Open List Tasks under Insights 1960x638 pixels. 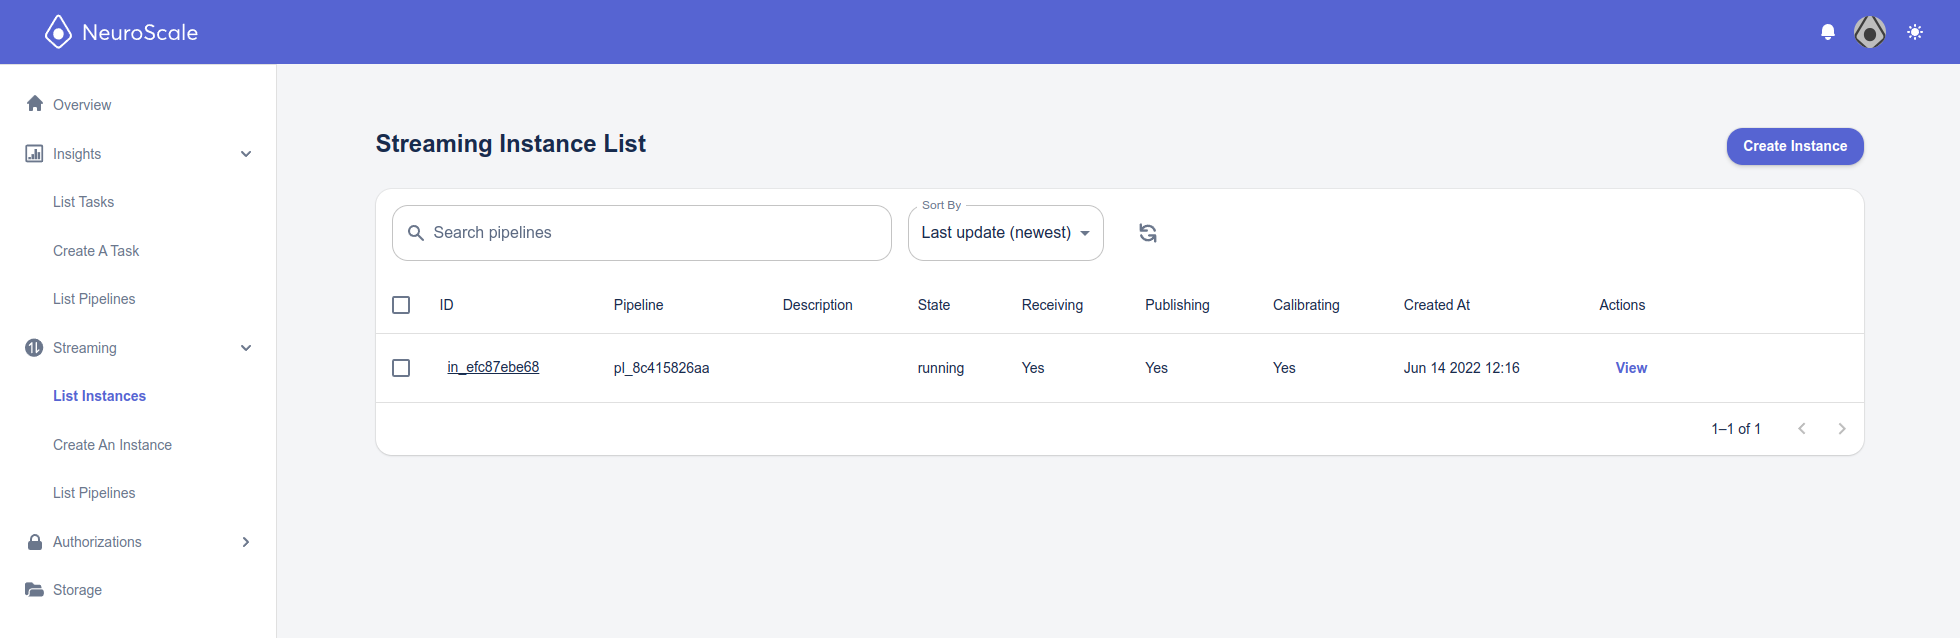coord(83,202)
